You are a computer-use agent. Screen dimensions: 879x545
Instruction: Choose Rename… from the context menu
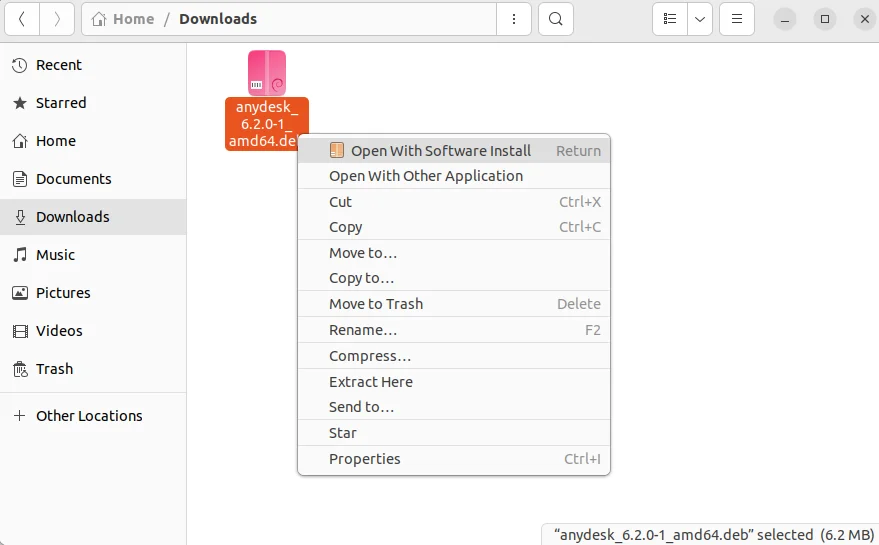click(x=454, y=330)
